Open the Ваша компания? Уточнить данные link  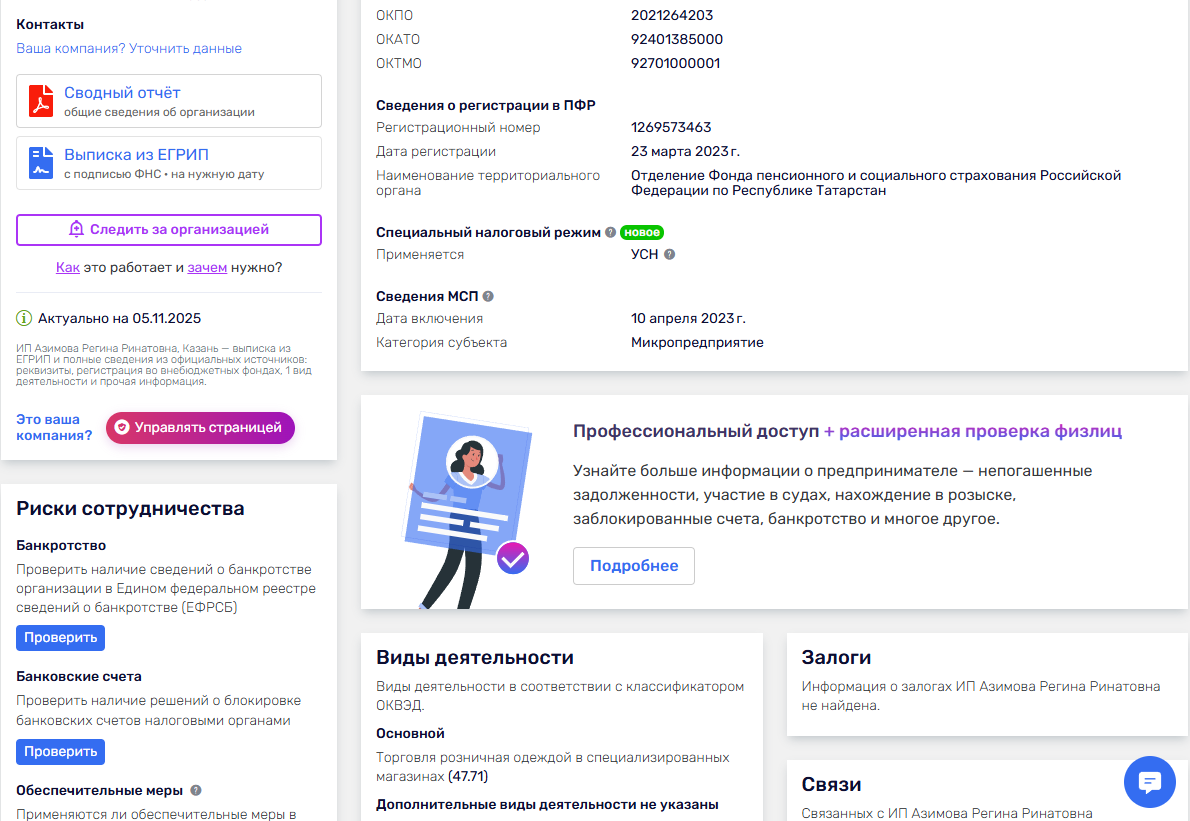[129, 49]
